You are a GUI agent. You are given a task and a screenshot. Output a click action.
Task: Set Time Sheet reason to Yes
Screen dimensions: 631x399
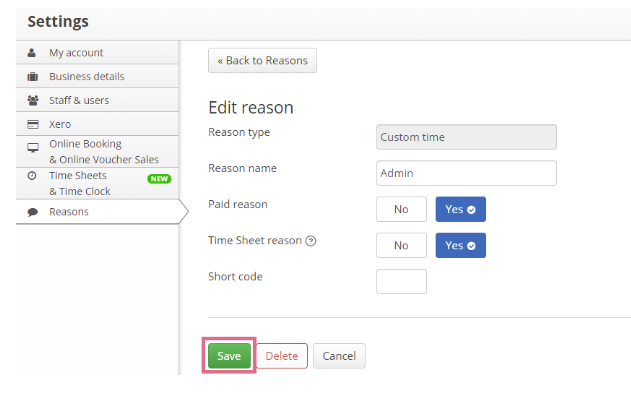coord(460,245)
